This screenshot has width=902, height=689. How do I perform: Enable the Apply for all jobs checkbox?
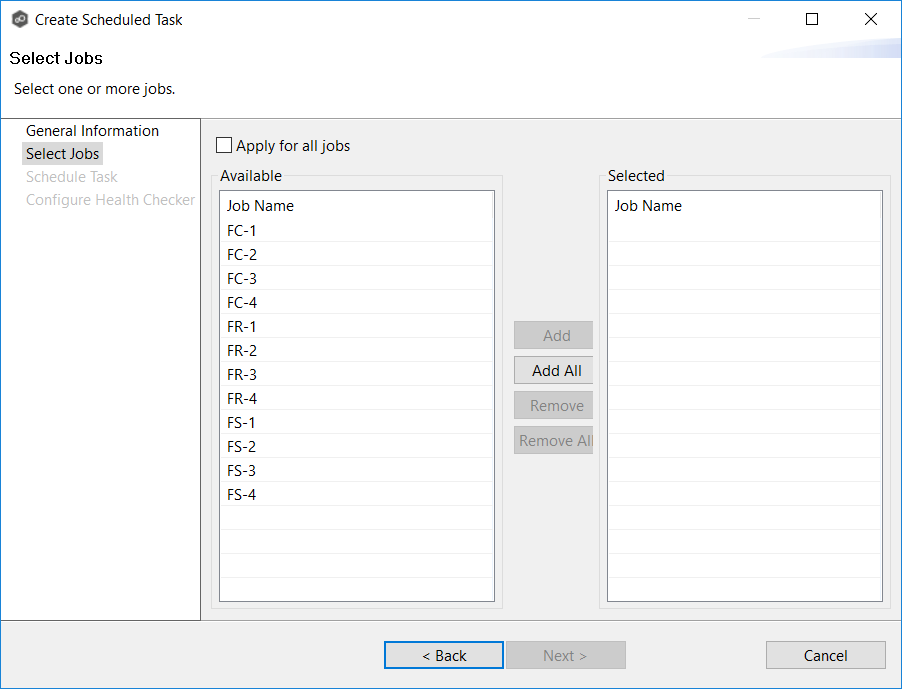coord(224,145)
